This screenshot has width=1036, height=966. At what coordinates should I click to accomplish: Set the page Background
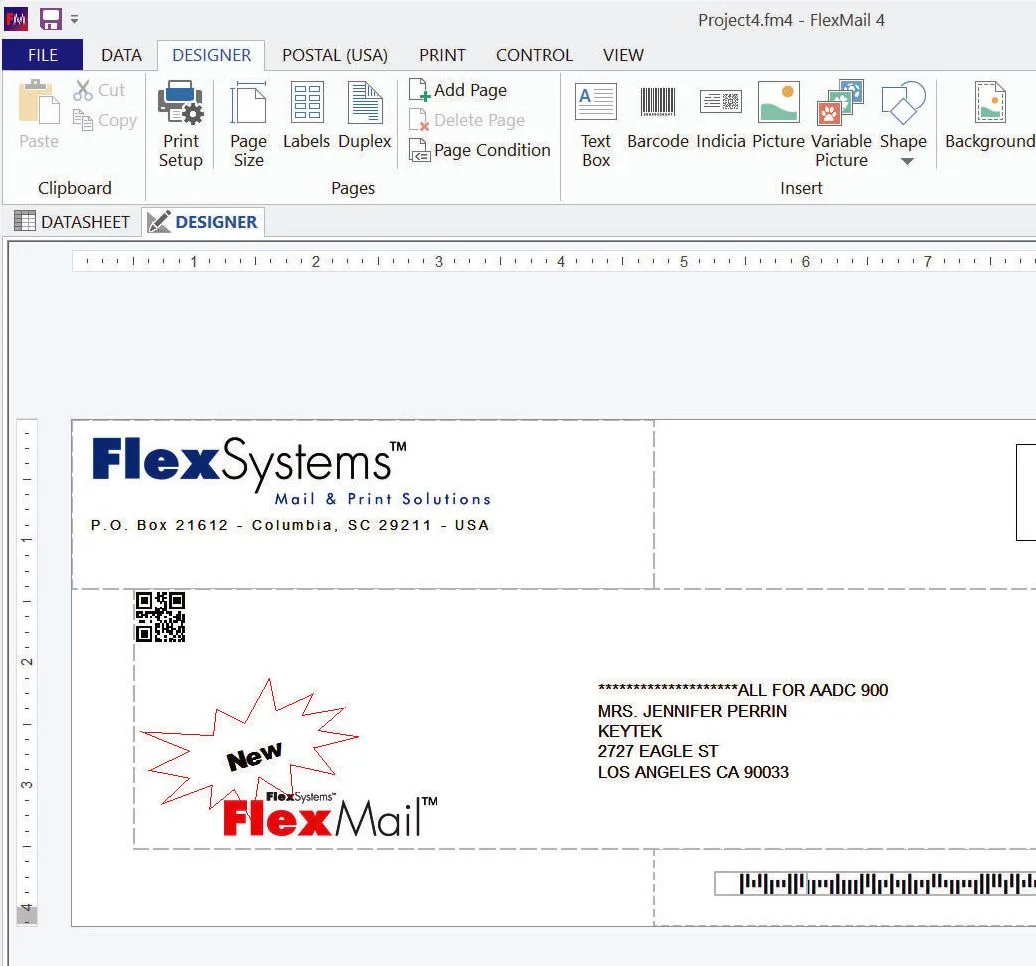(x=990, y=115)
